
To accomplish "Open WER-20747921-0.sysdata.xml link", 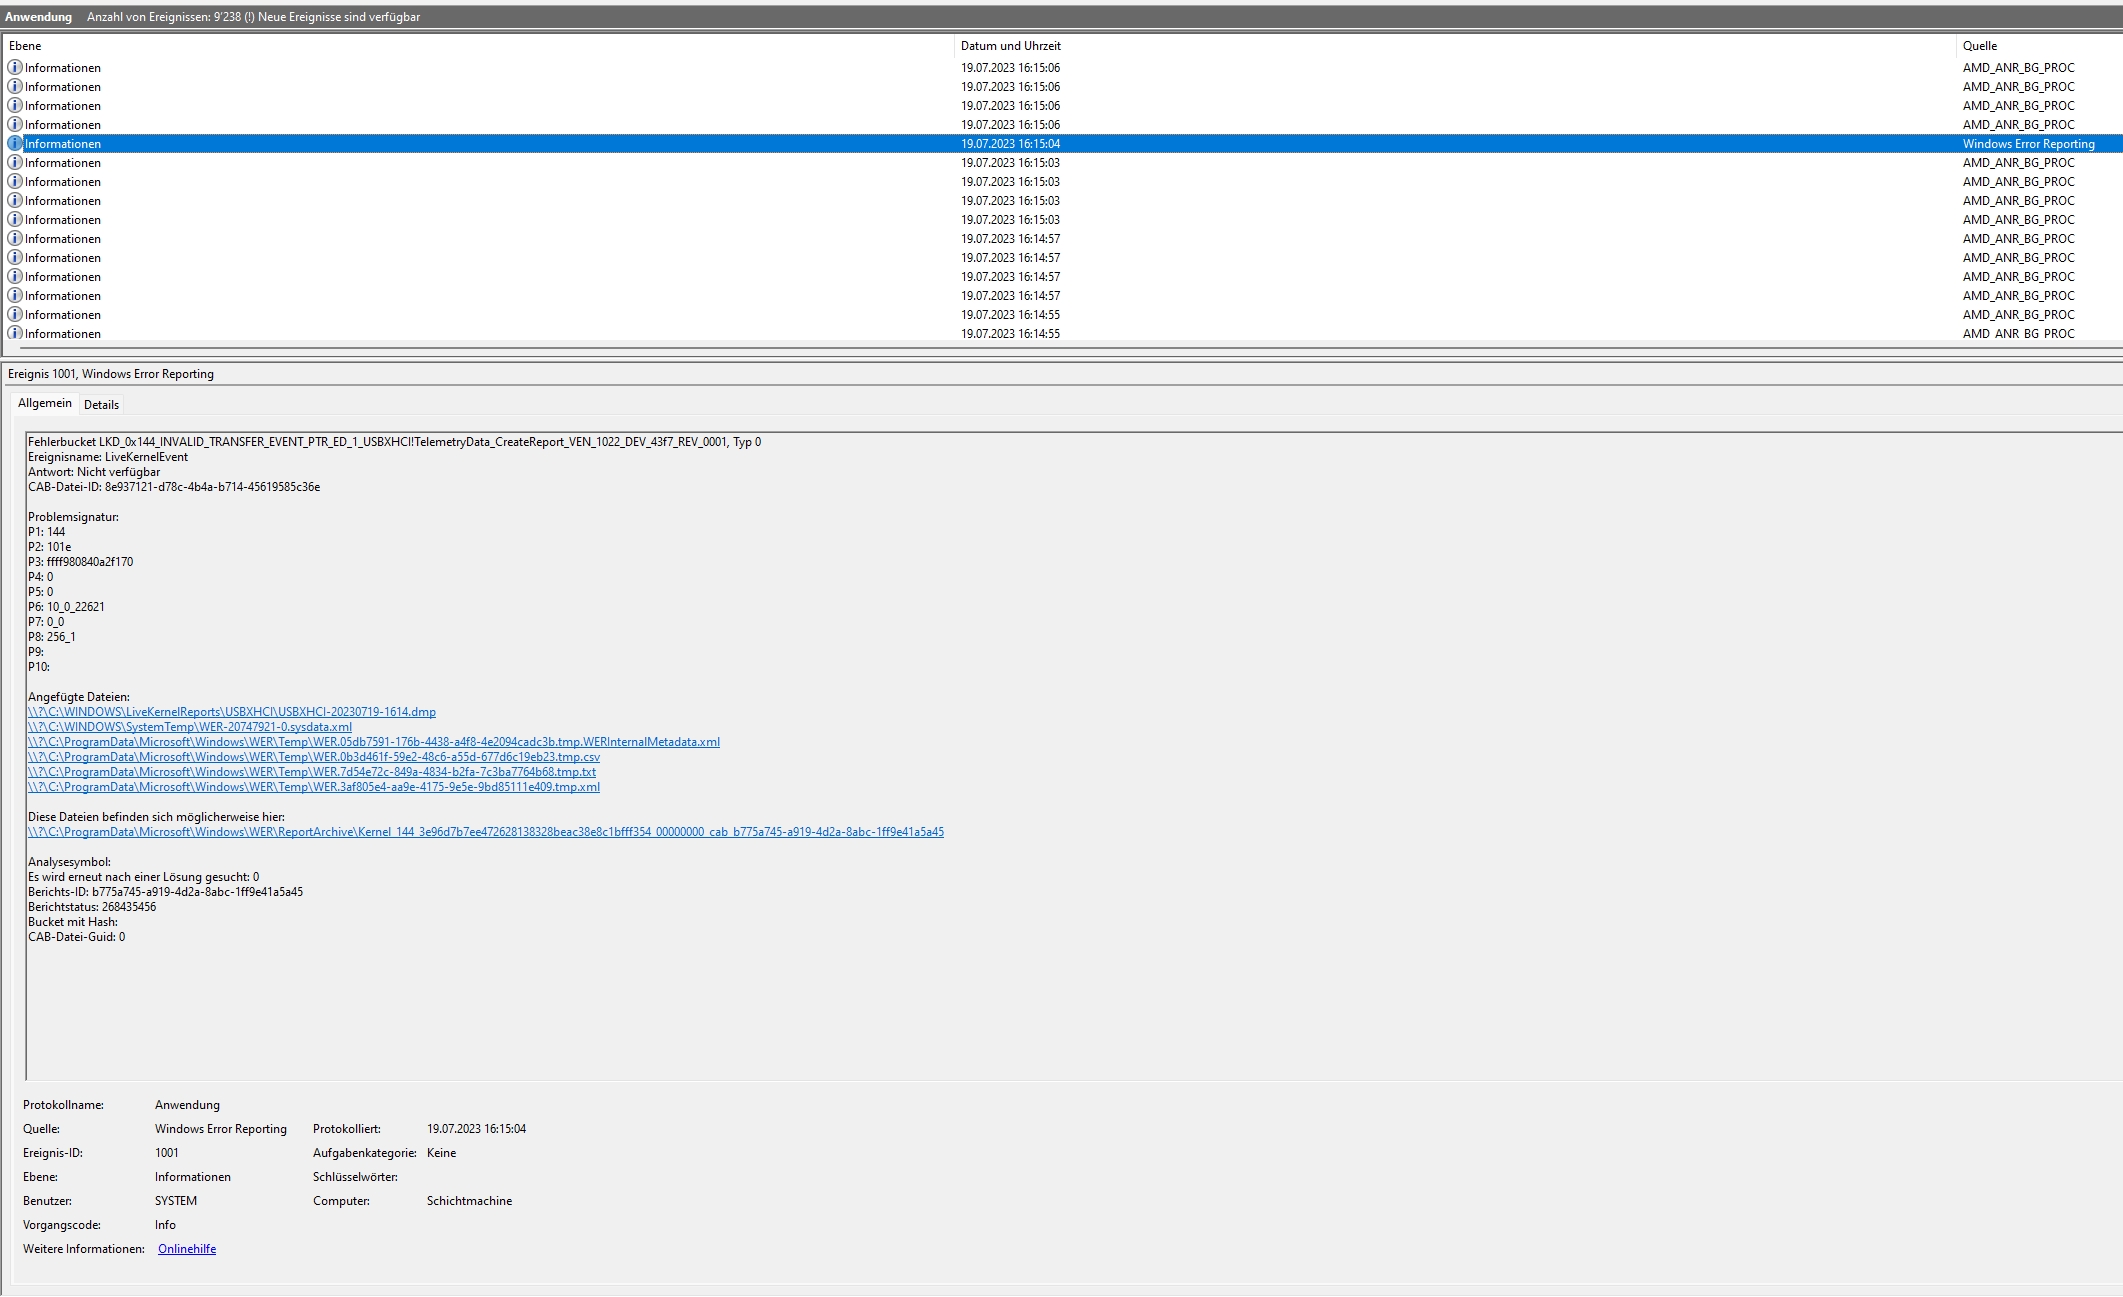I will (190, 727).
